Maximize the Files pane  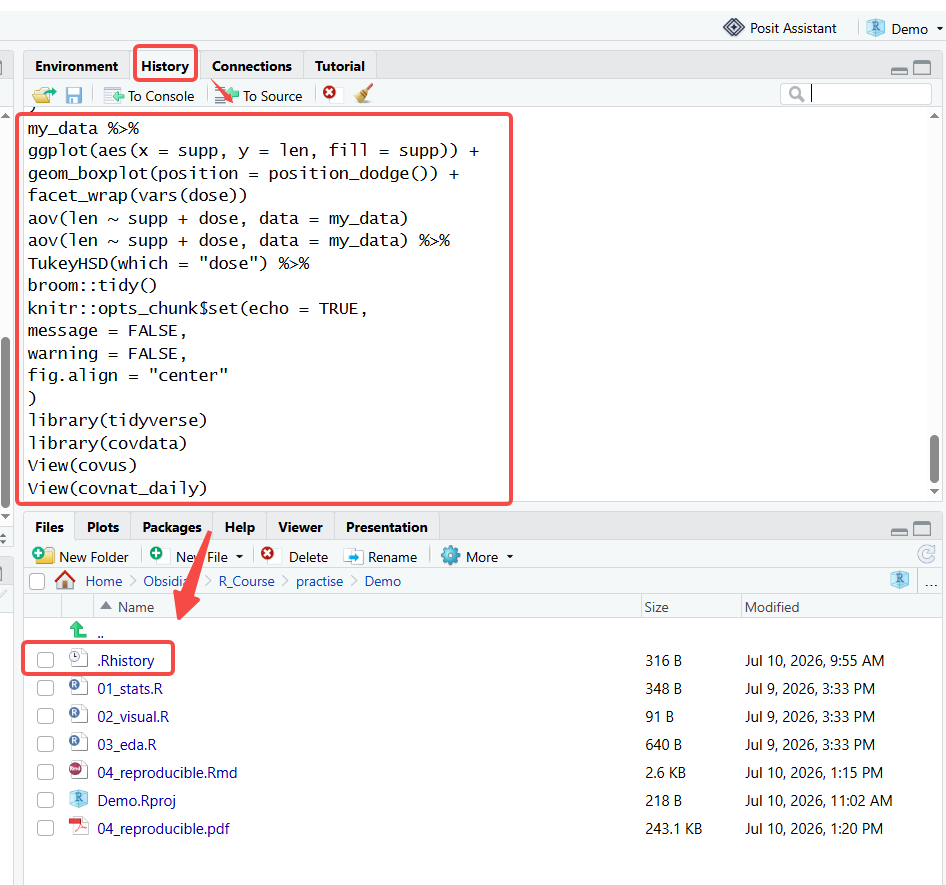922,529
